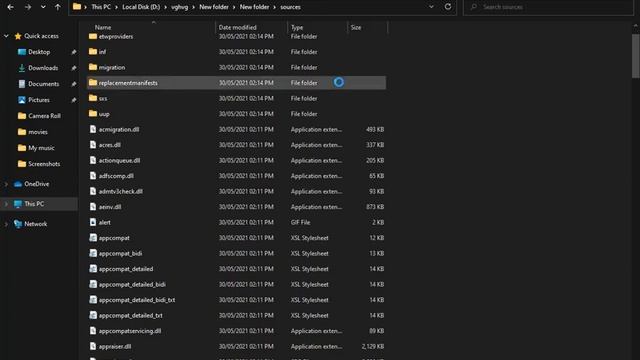This screenshot has width=640, height=360.
Task: Select appcompat_bidi stylesheet icon
Action: (93, 253)
